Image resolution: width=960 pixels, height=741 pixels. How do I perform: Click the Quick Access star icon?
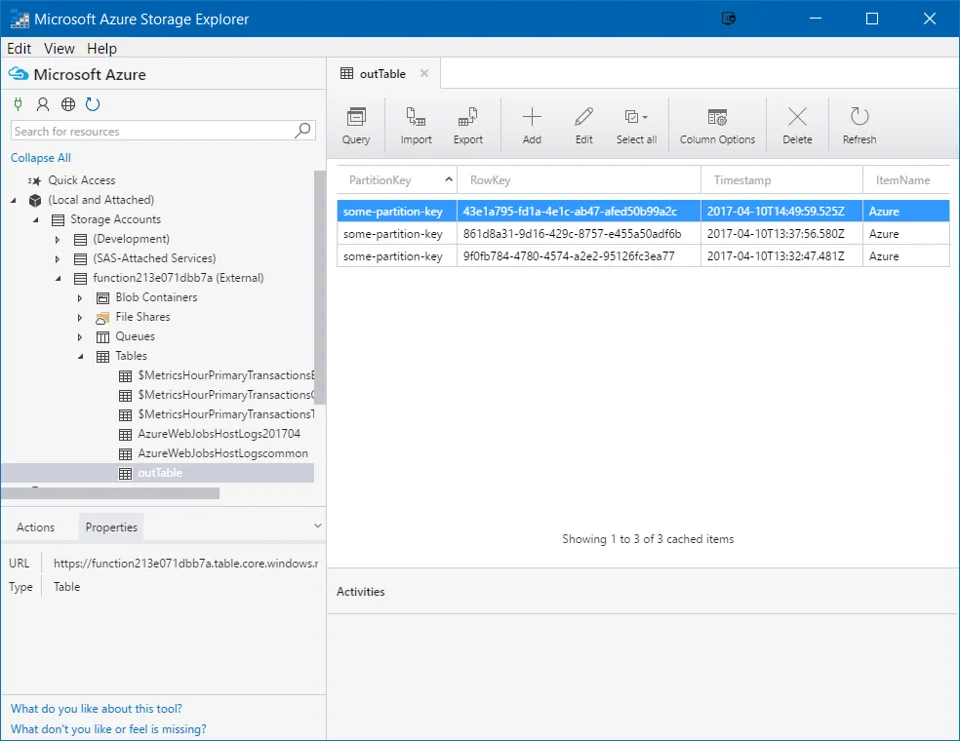pos(35,181)
